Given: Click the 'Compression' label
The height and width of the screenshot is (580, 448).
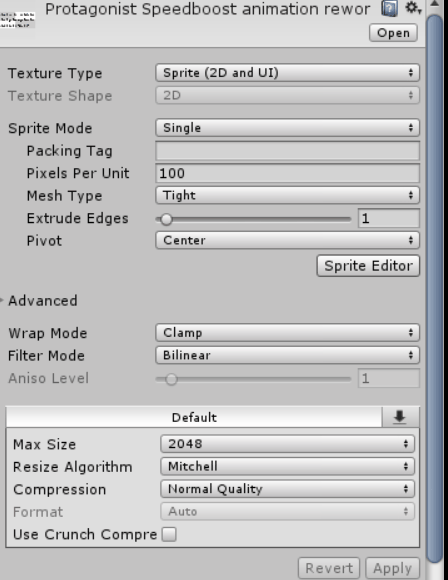Looking at the screenshot, I should pos(60,489).
